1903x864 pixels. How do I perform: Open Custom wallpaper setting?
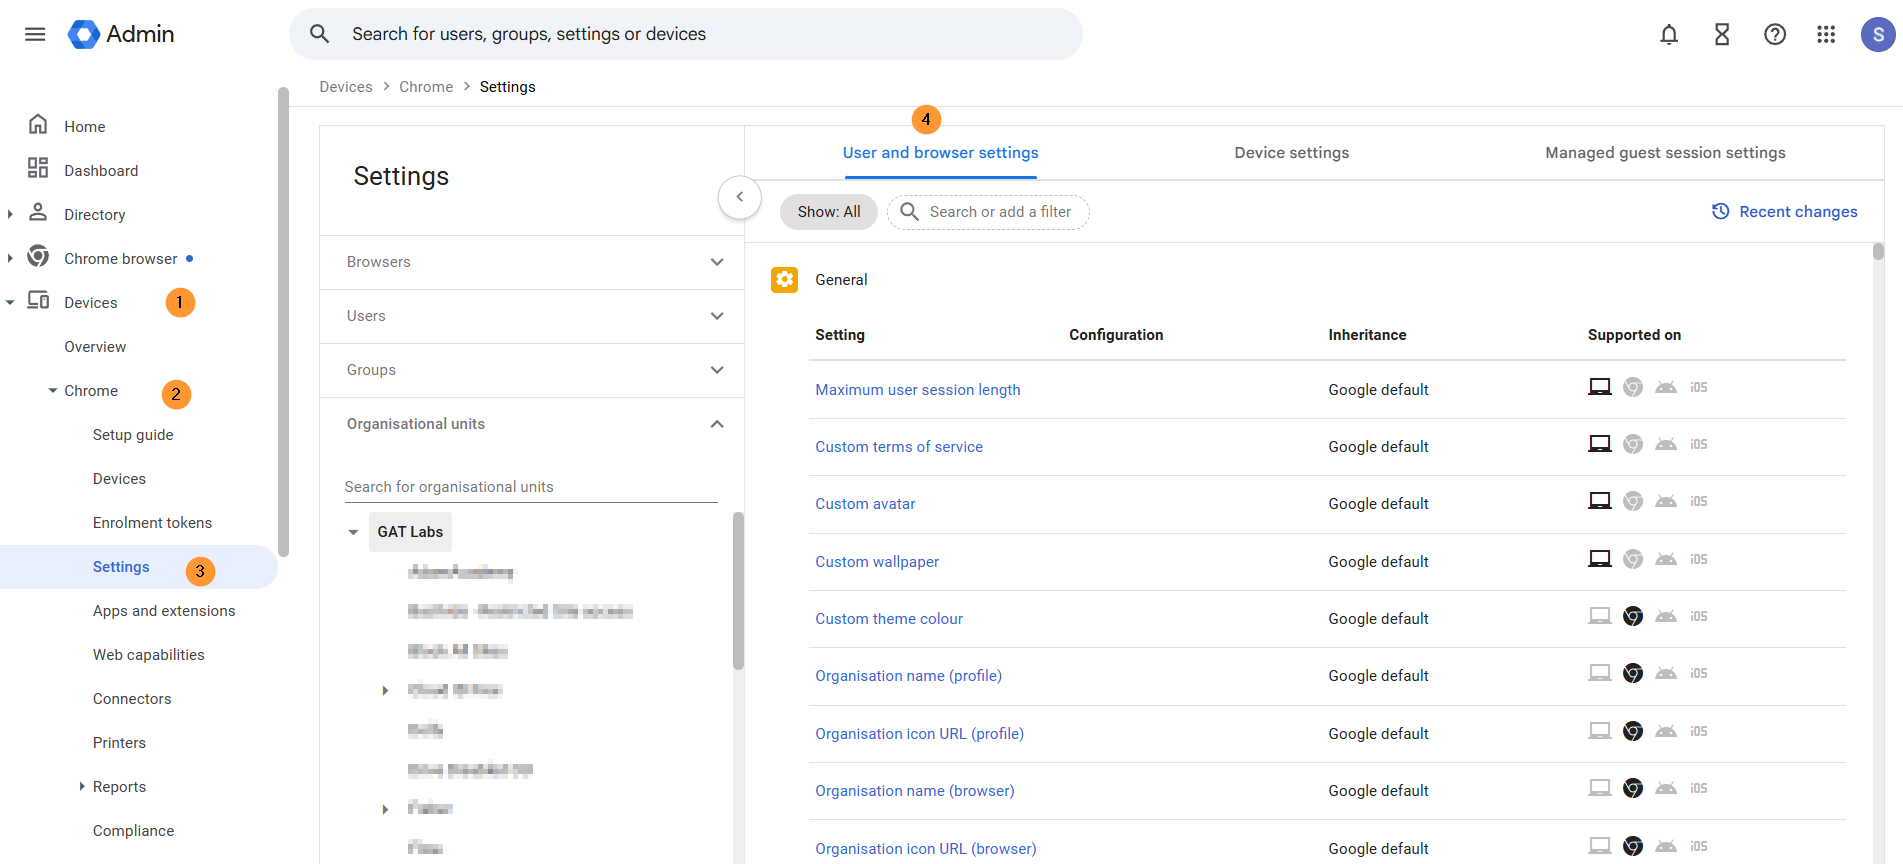(x=877, y=562)
